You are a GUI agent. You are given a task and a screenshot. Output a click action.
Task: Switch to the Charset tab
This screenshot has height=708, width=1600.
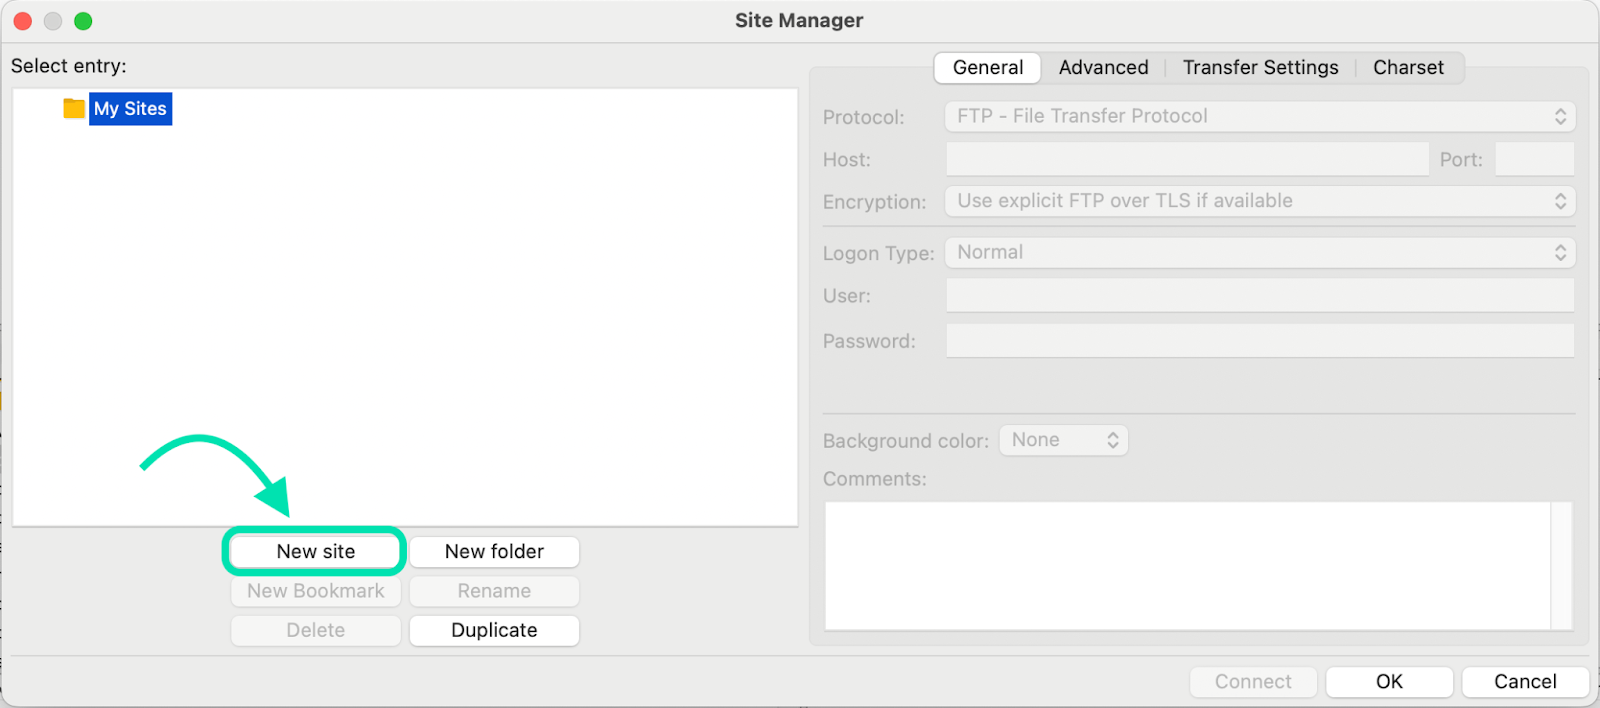click(x=1408, y=67)
